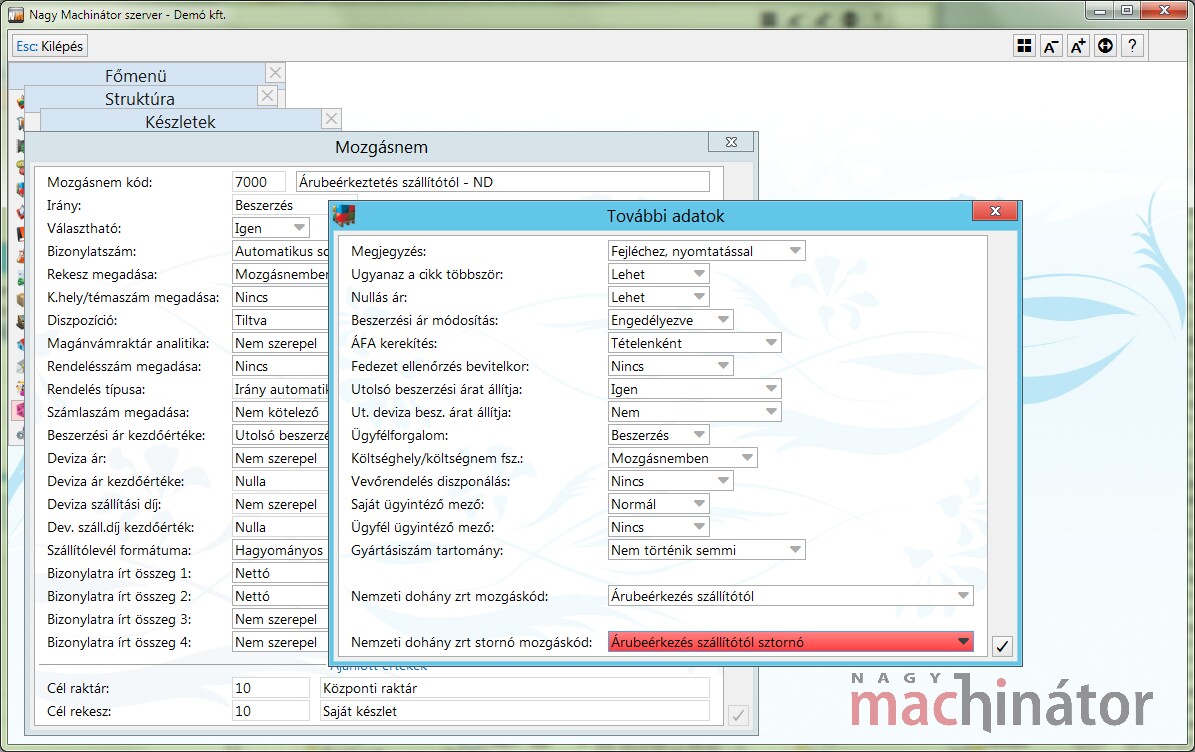The height and width of the screenshot is (752, 1195).
Task: Click the greyed checkmark in the Mozgásnem window
Action: [738, 715]
